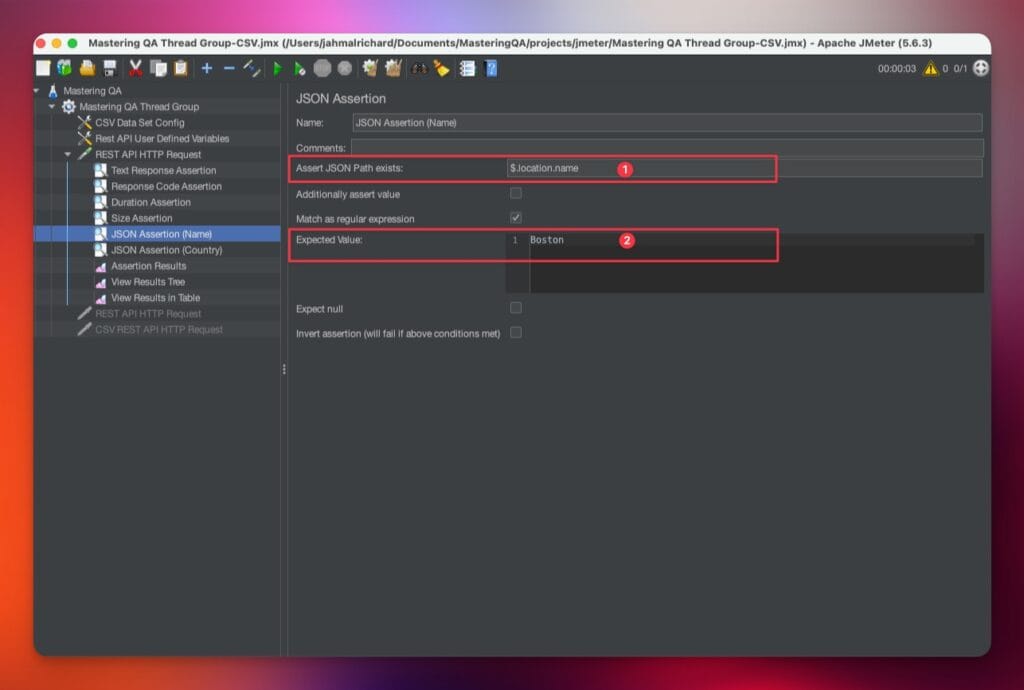This screenshot has width=1024, height=690.
Task: Click the Expand All plus icon
Action: pos(207,68)
